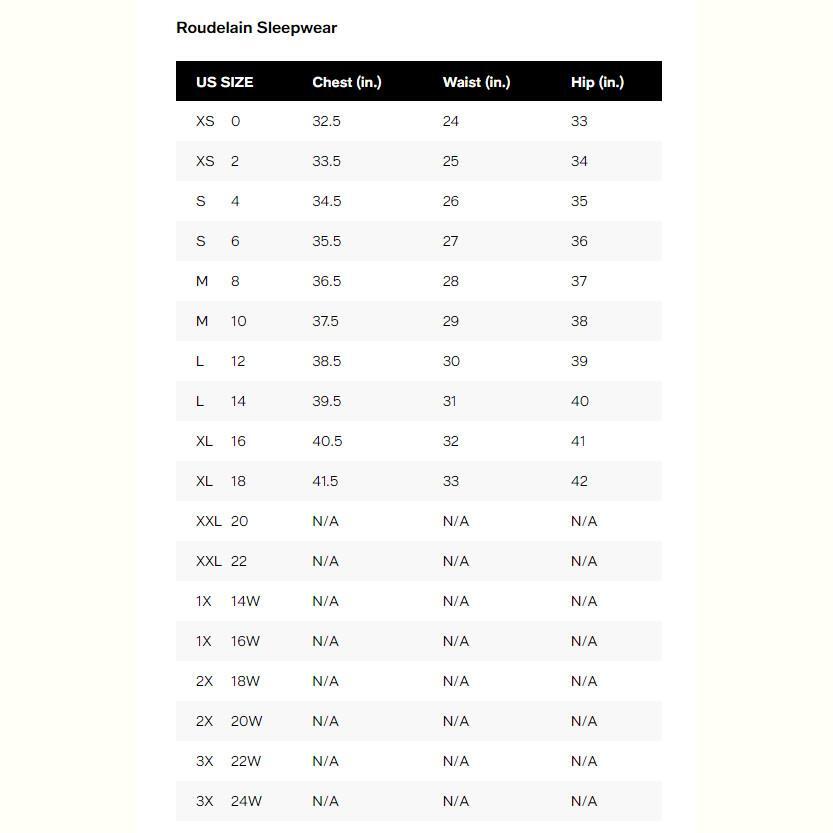This screenshot has width=833, height=833.
Task: Click the US size 16 cell
Action: coord(238,441)
